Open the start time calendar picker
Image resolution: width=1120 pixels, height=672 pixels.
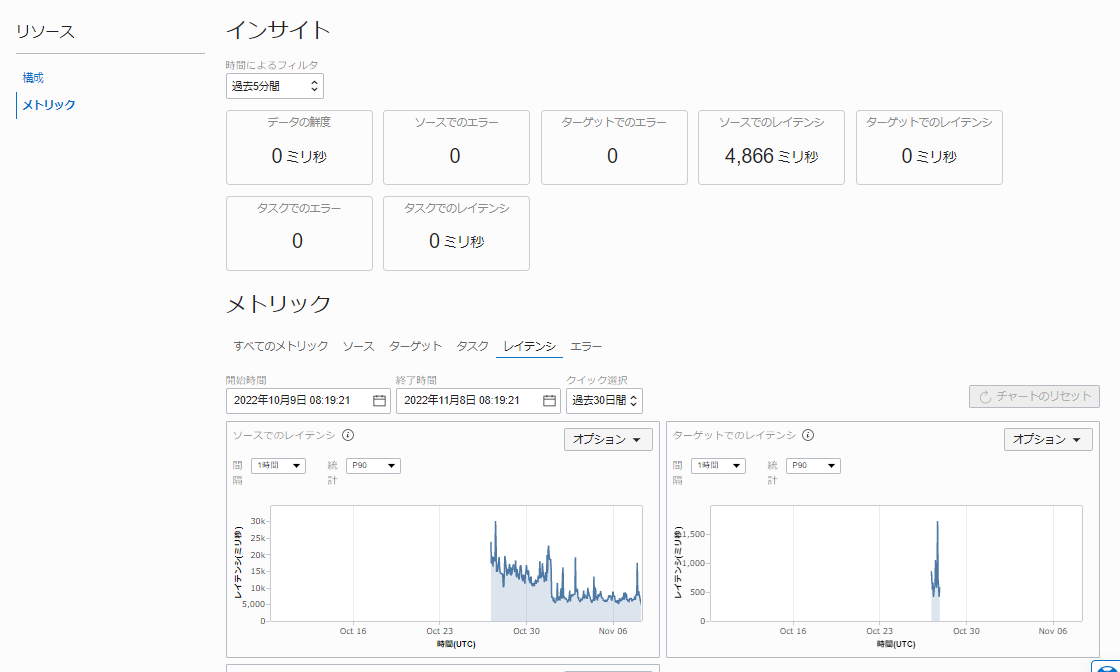(x=379, y=401)
